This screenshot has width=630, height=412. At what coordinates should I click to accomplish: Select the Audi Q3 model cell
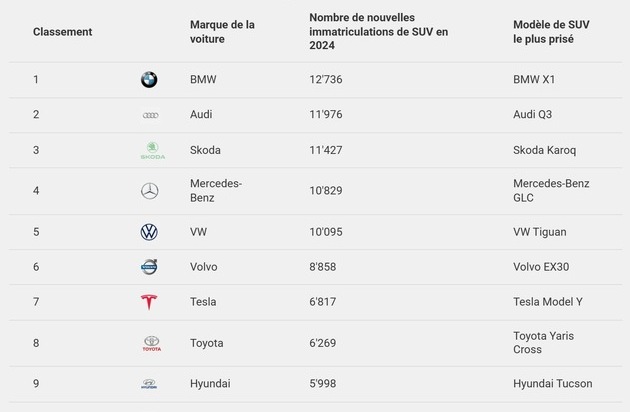[x=532, y=115]
